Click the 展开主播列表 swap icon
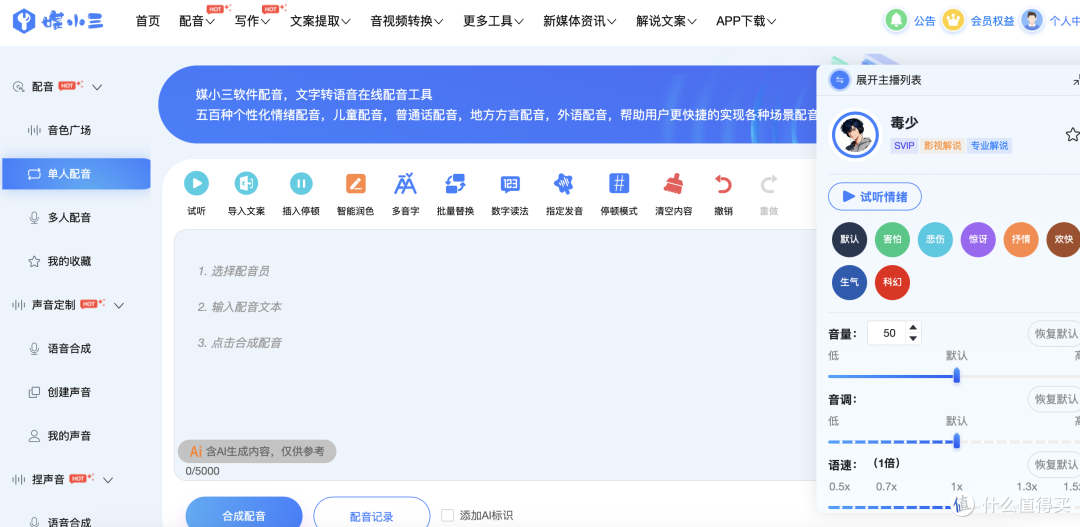 (x=839, y=80)
